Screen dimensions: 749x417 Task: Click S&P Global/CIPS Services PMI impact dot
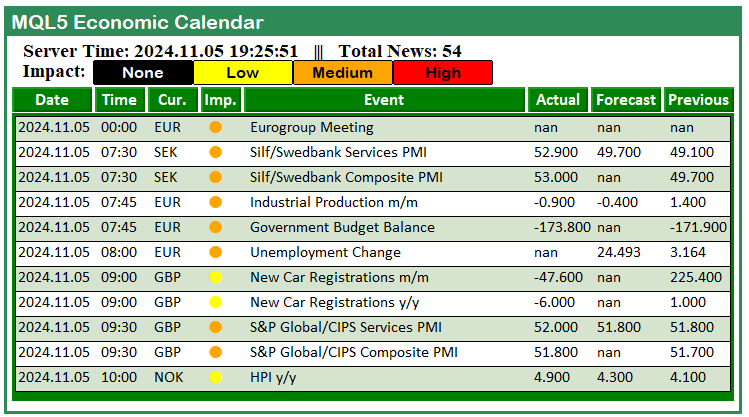(215, 328)
